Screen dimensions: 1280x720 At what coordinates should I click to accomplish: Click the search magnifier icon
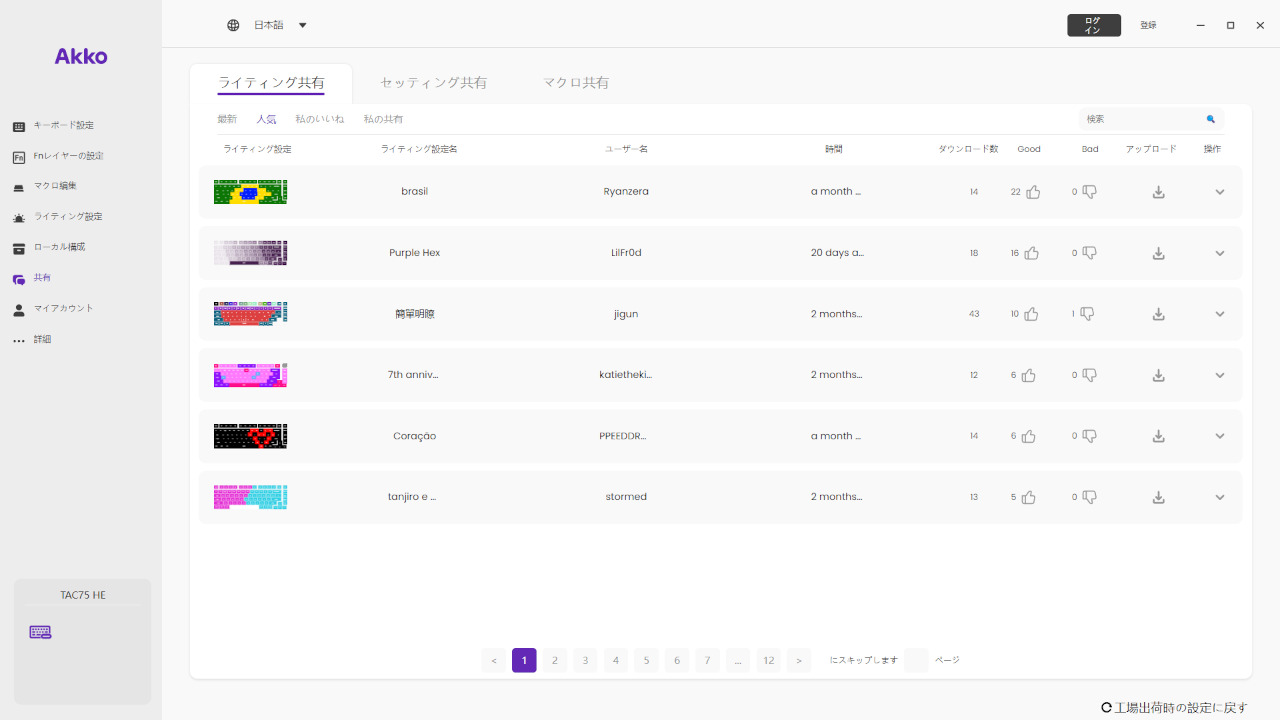[1211, 119]
